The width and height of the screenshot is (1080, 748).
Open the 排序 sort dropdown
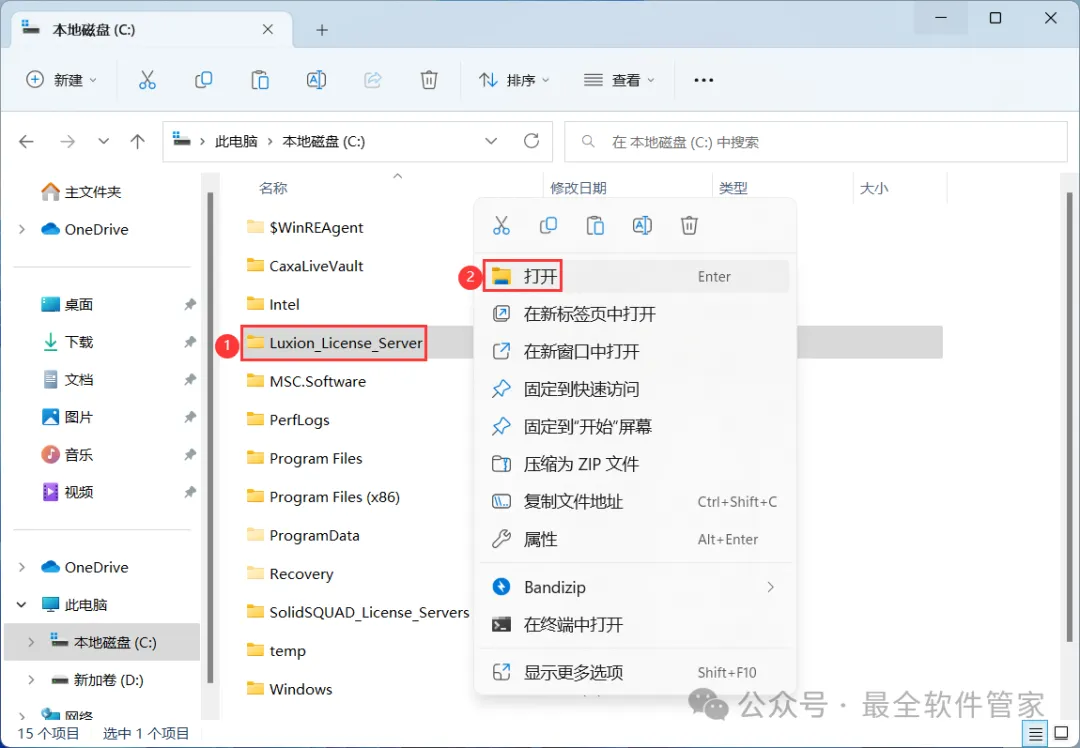pyautogui.click(x=515, y=80)
